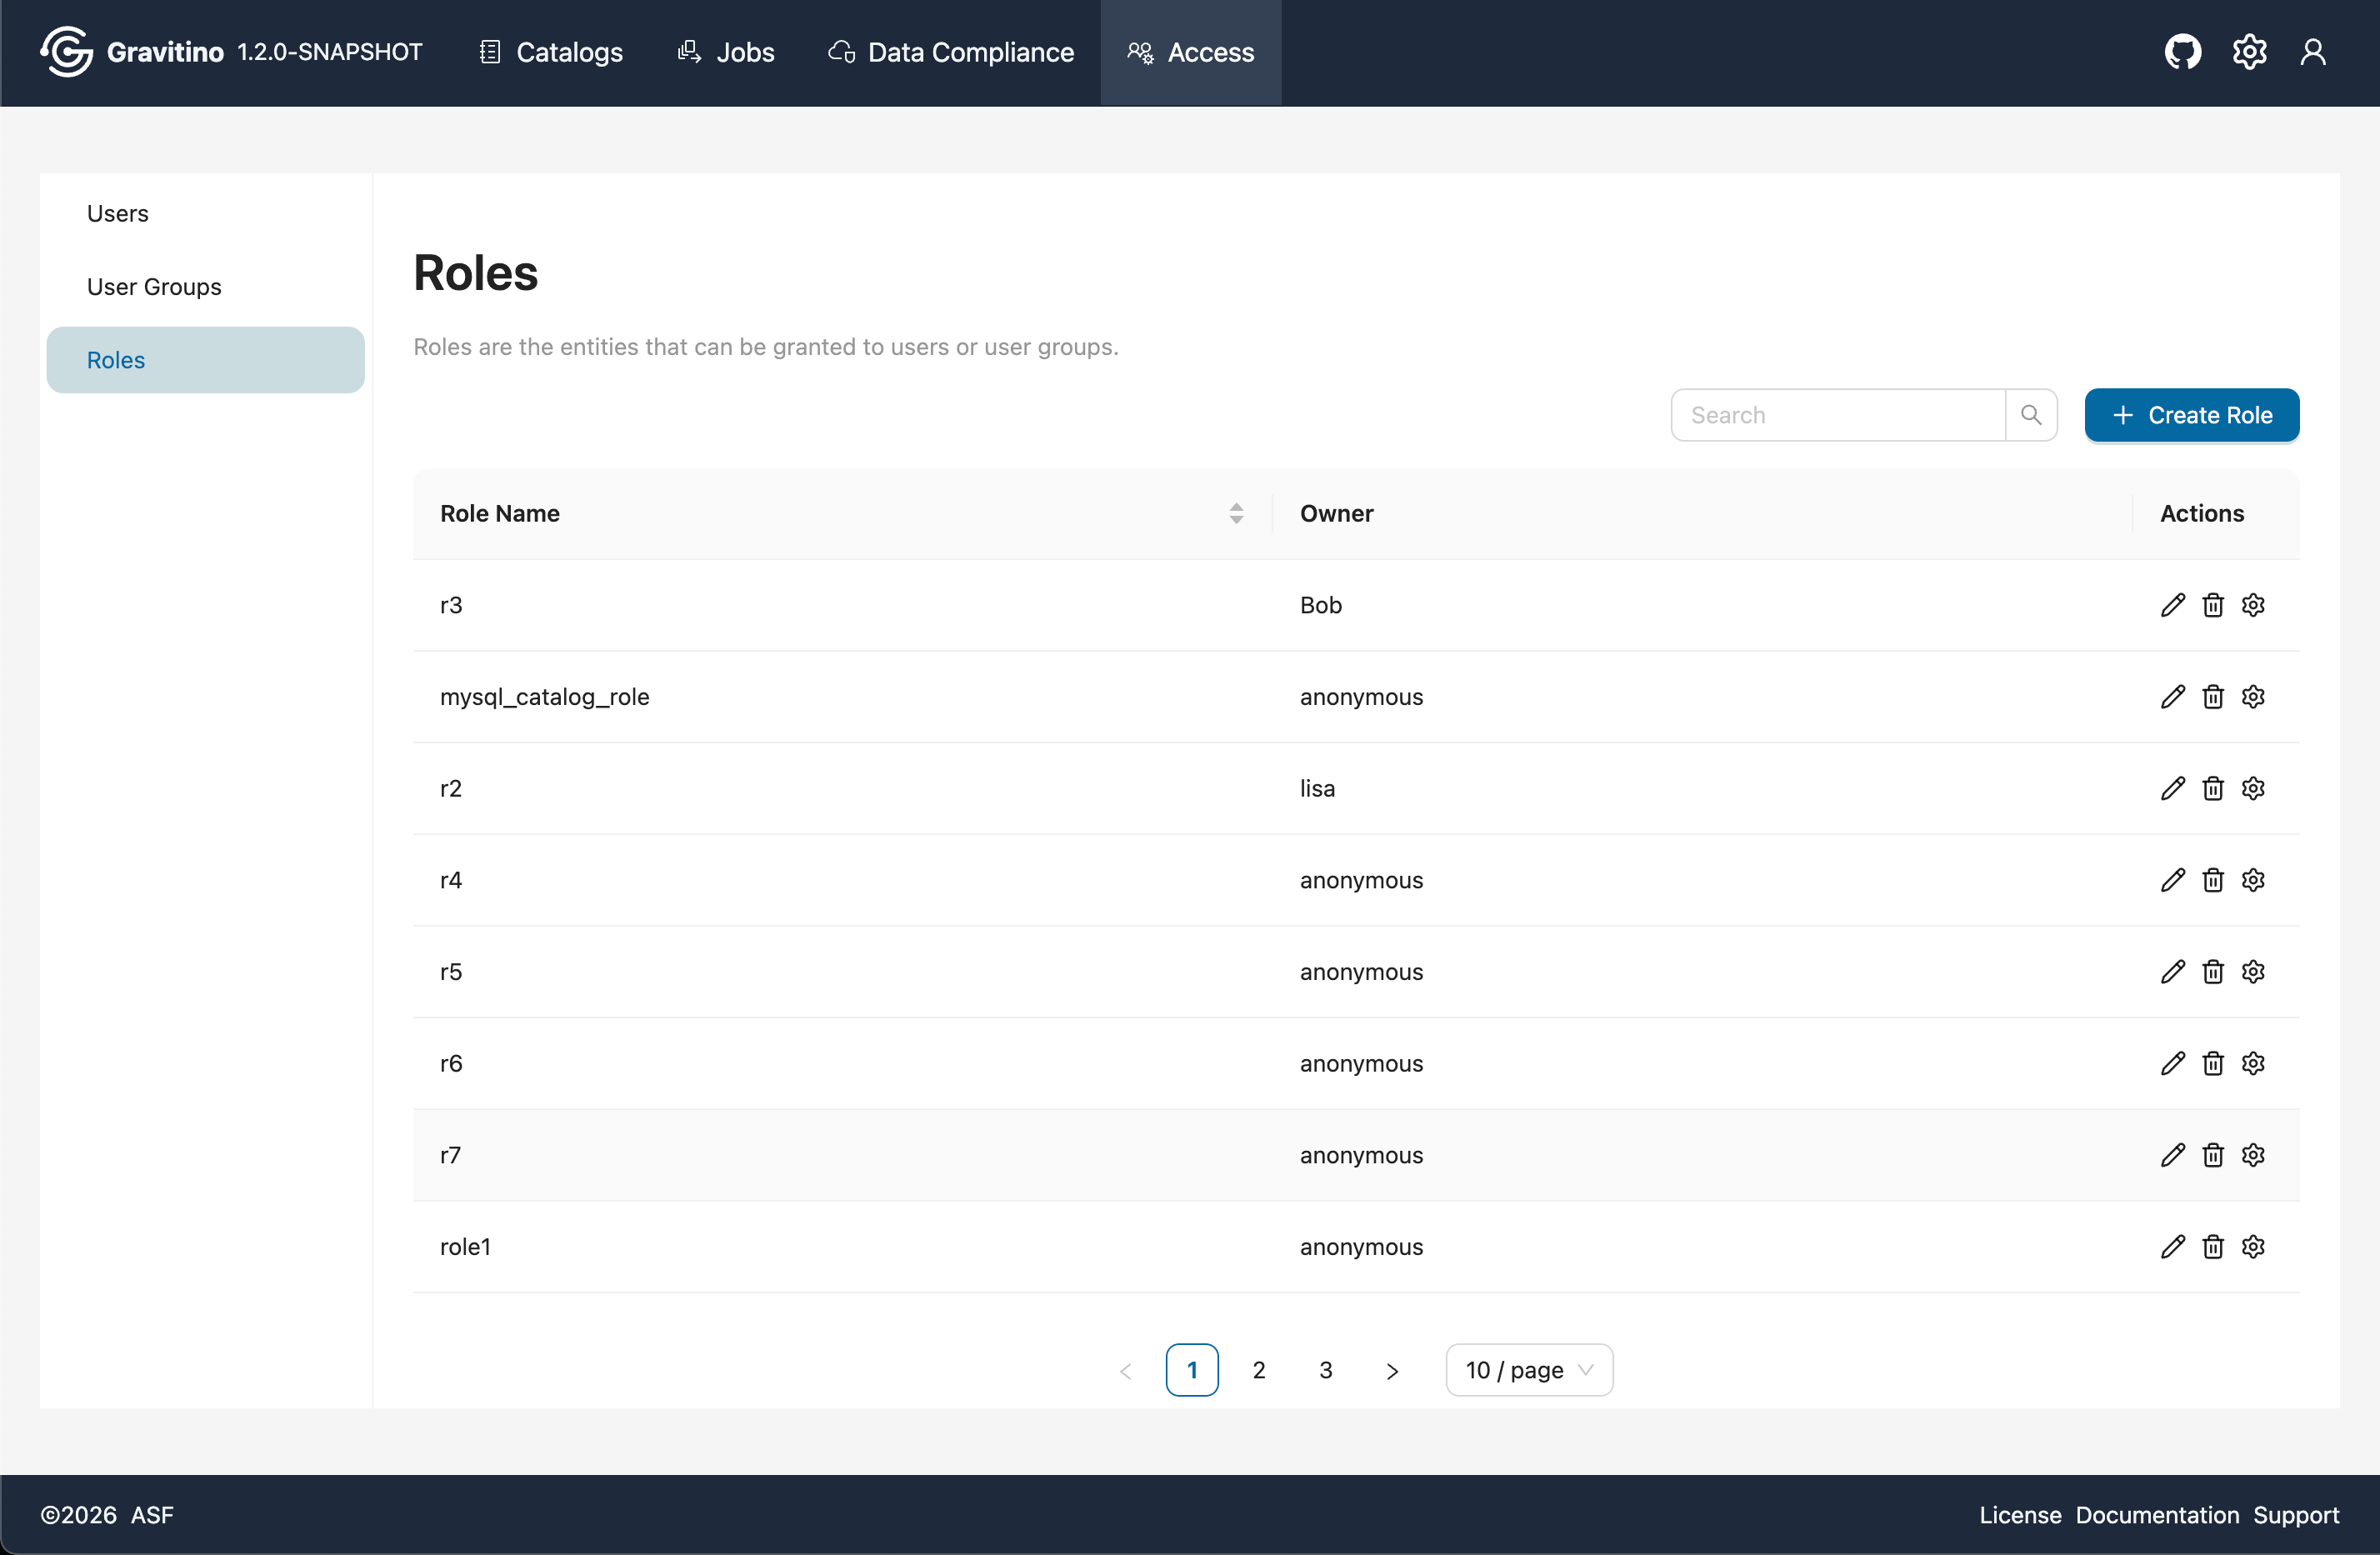Screen dimensions: 2380x1555
Task: Toggle Role Name column sorting
Action: [x=1236, y=513]
